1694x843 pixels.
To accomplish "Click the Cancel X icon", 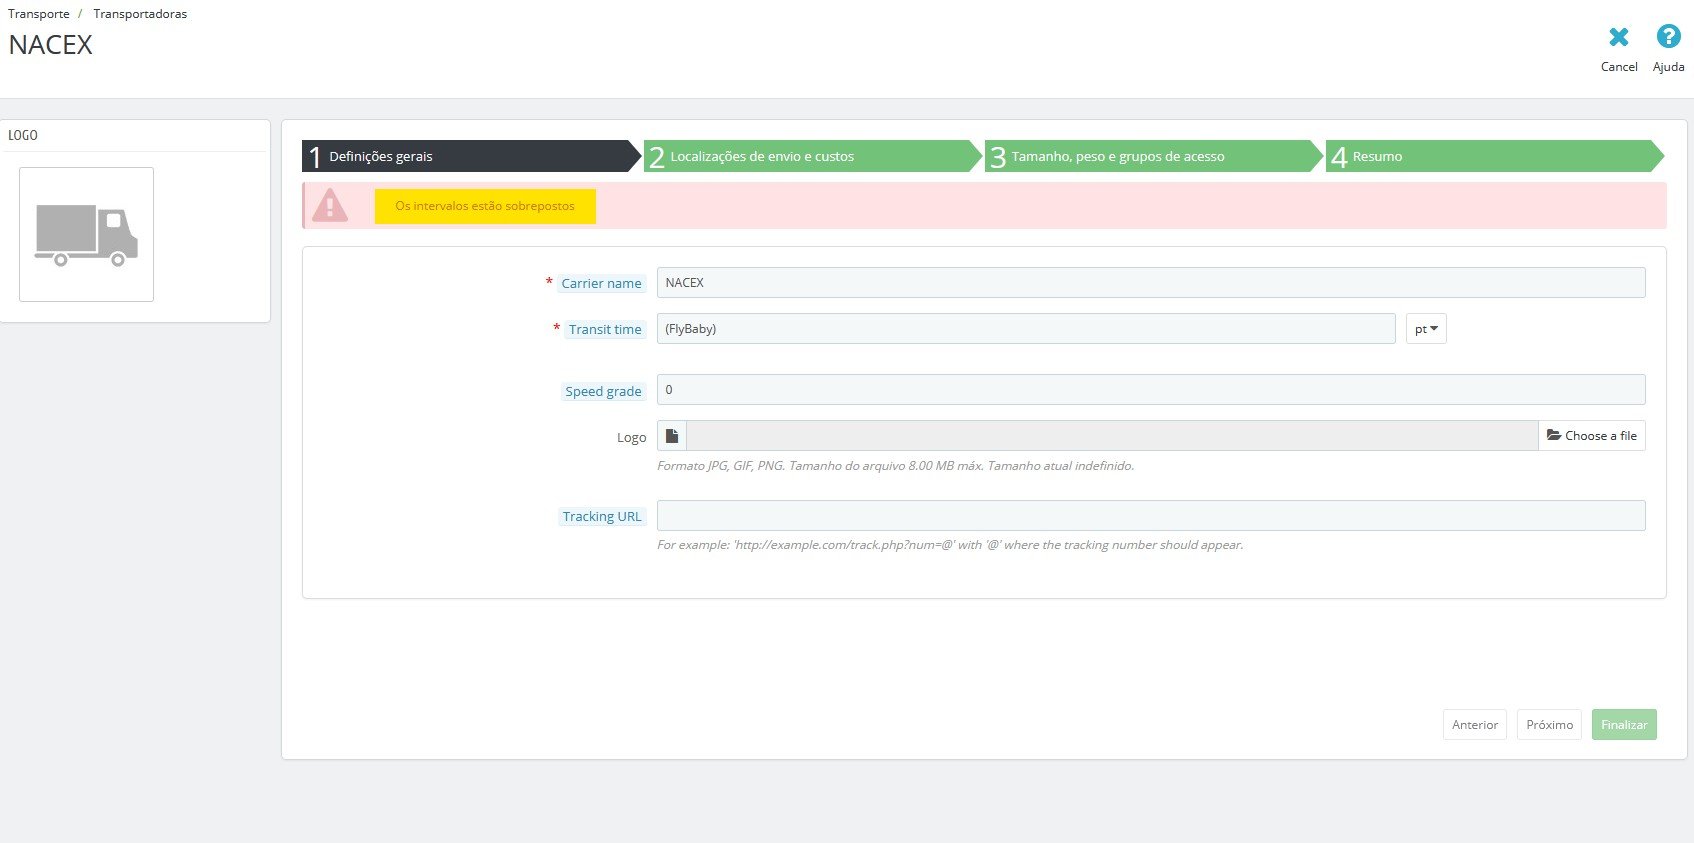I will [1618, 37].
